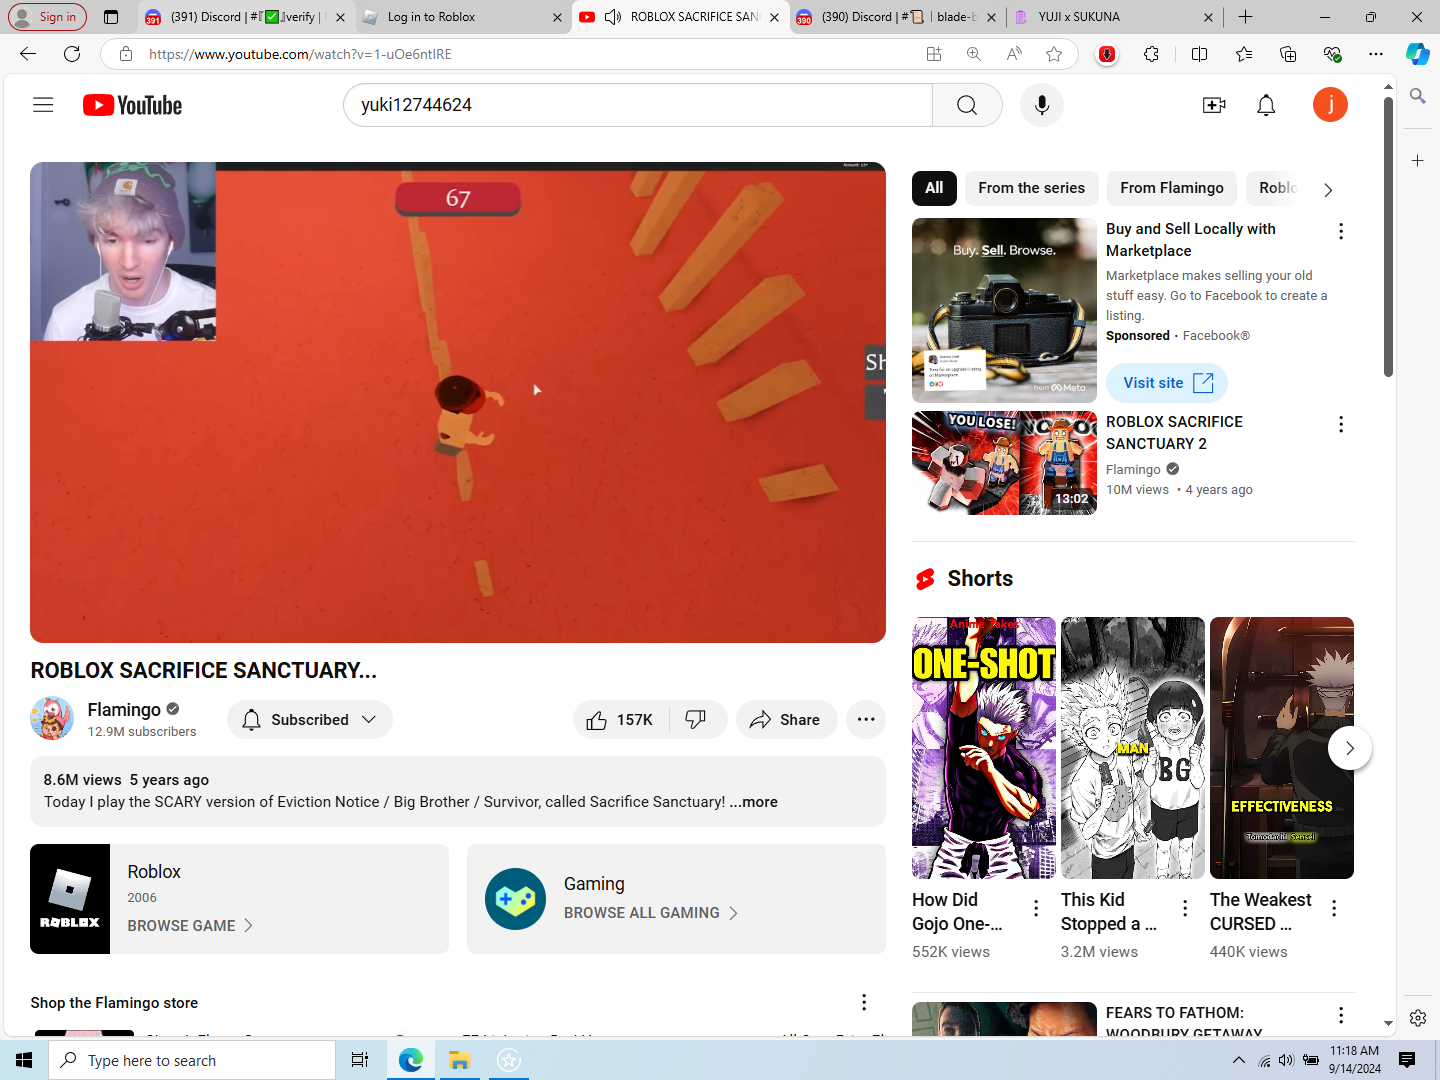
Task: Like the video with 157K likes
Action: [621, 720]
